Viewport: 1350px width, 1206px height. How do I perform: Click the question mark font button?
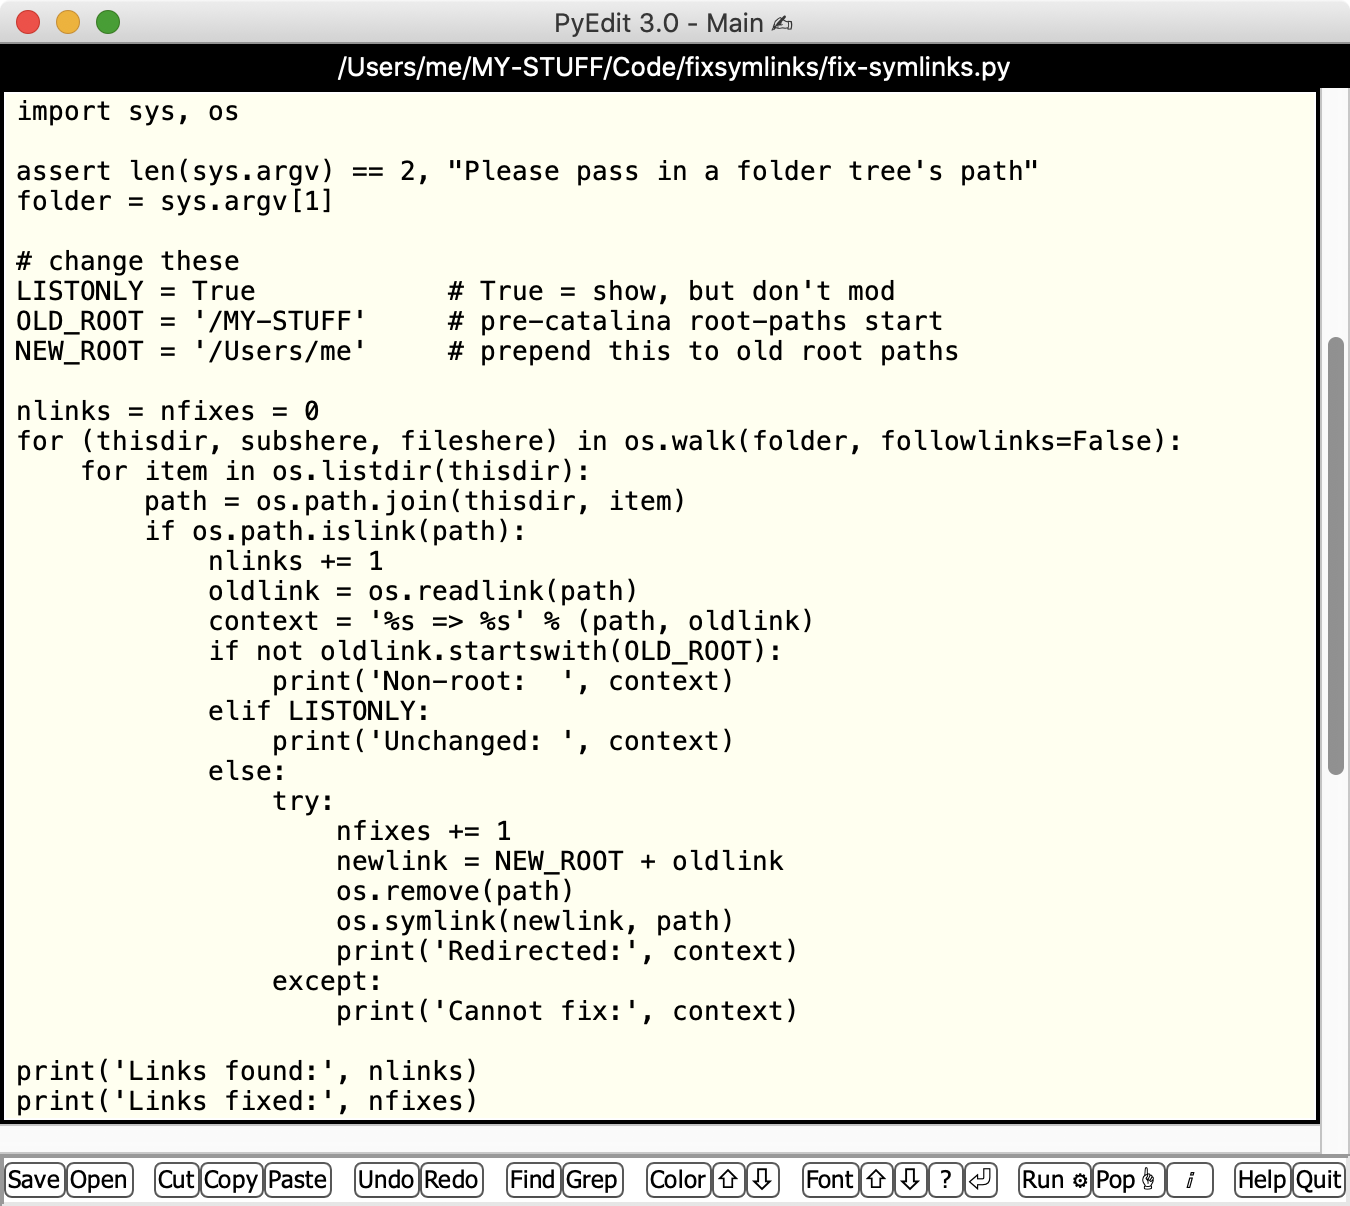pos(945,1180)
